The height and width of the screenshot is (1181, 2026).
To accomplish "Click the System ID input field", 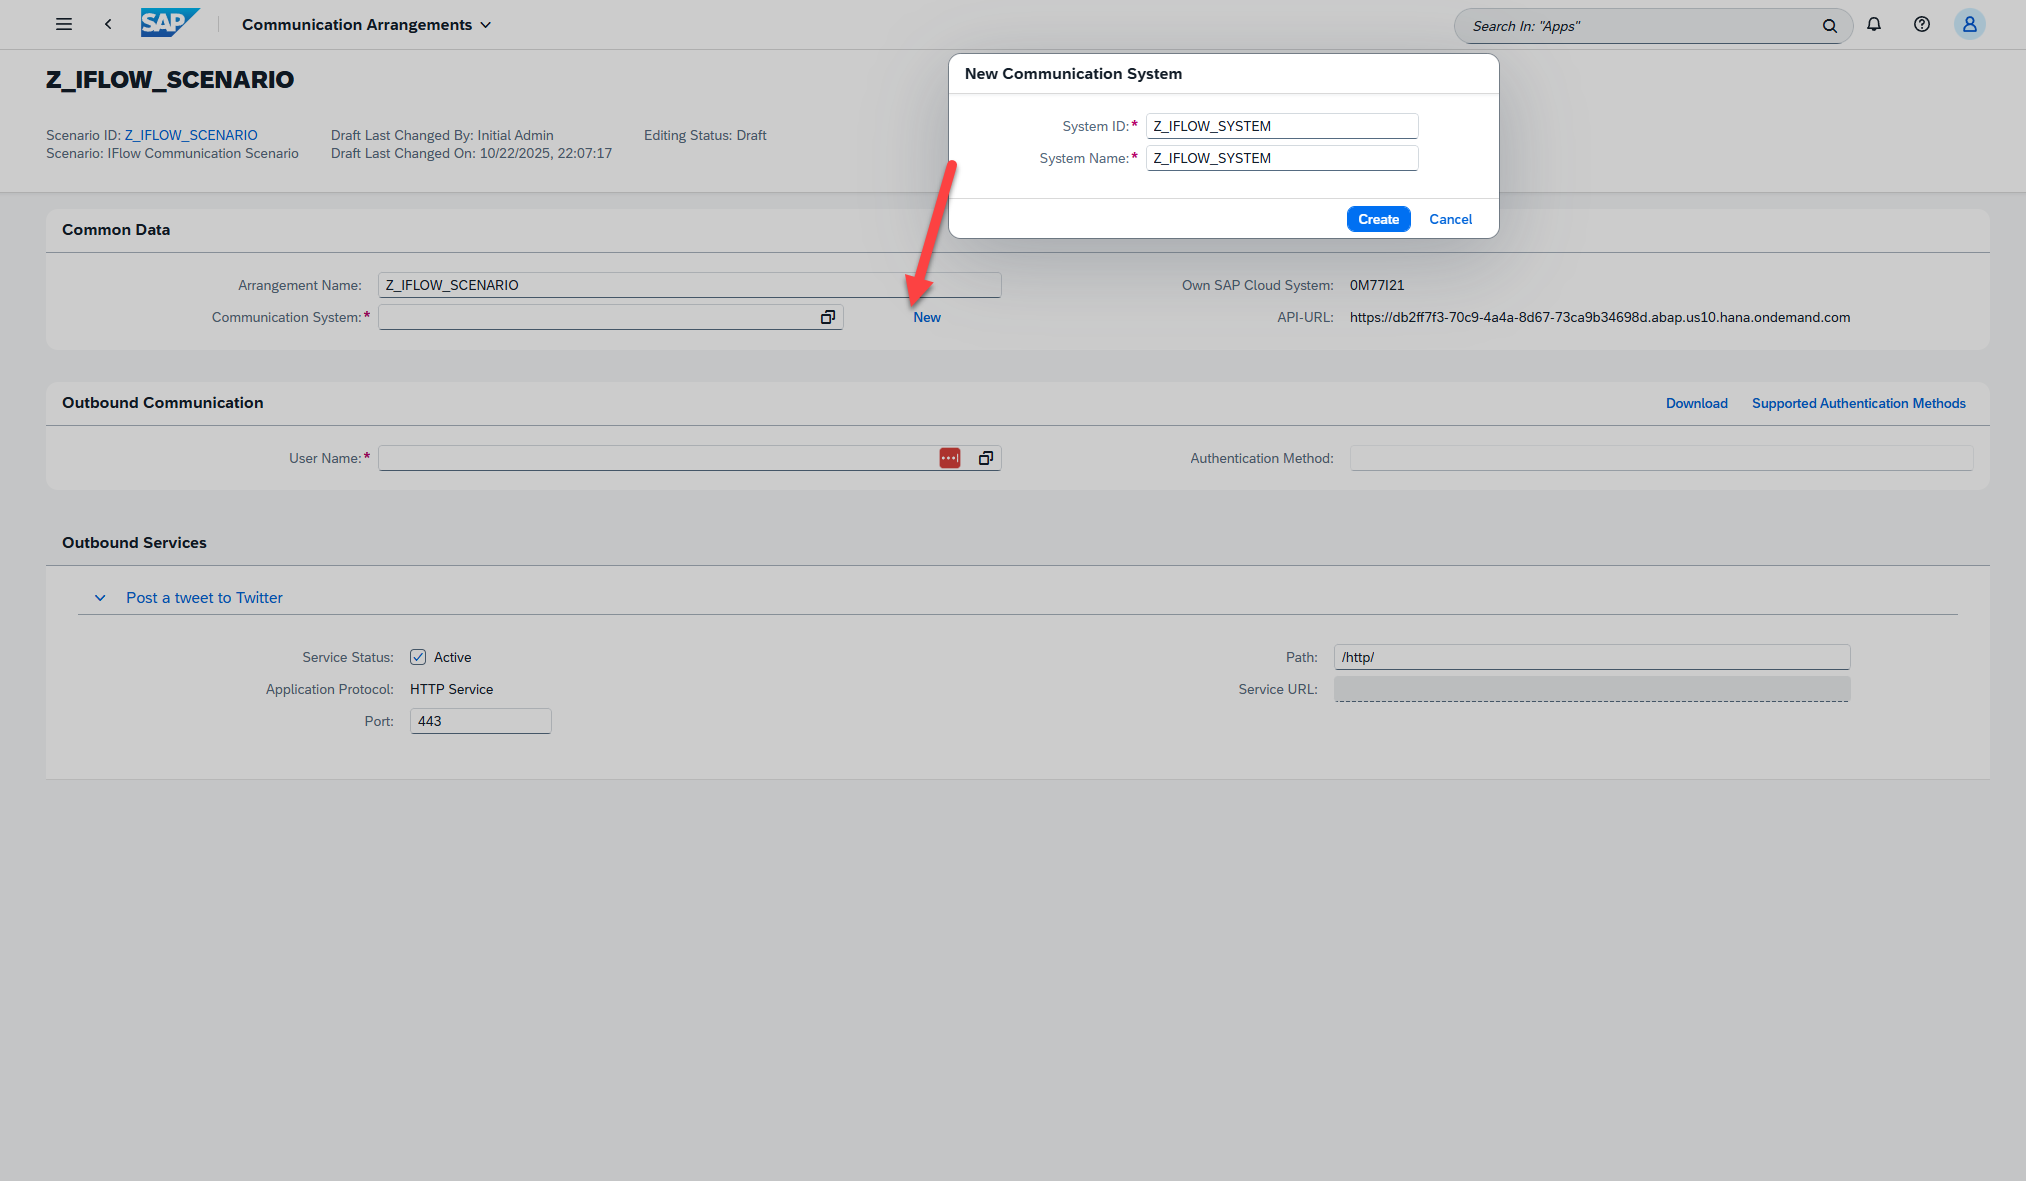I will tap(1281, 126).
